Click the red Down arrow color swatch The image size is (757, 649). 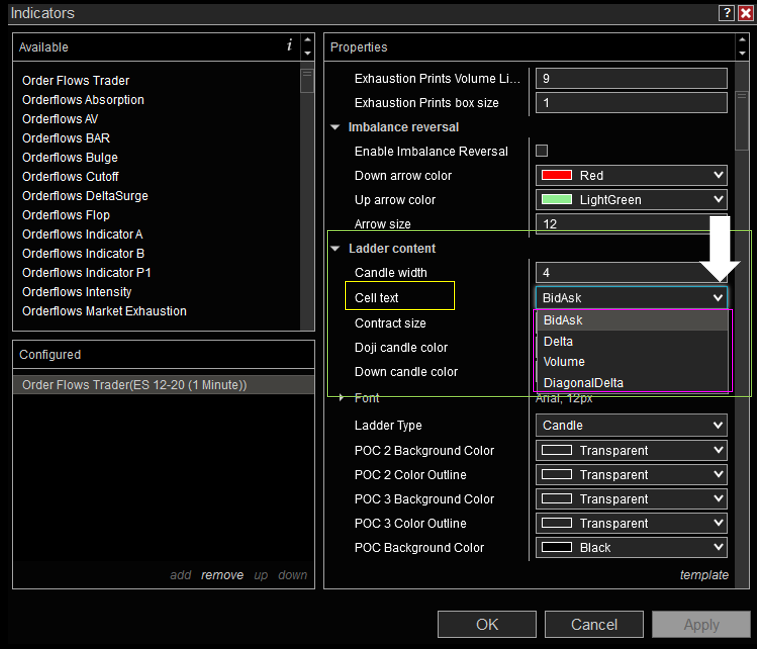[x=556, y=175]
